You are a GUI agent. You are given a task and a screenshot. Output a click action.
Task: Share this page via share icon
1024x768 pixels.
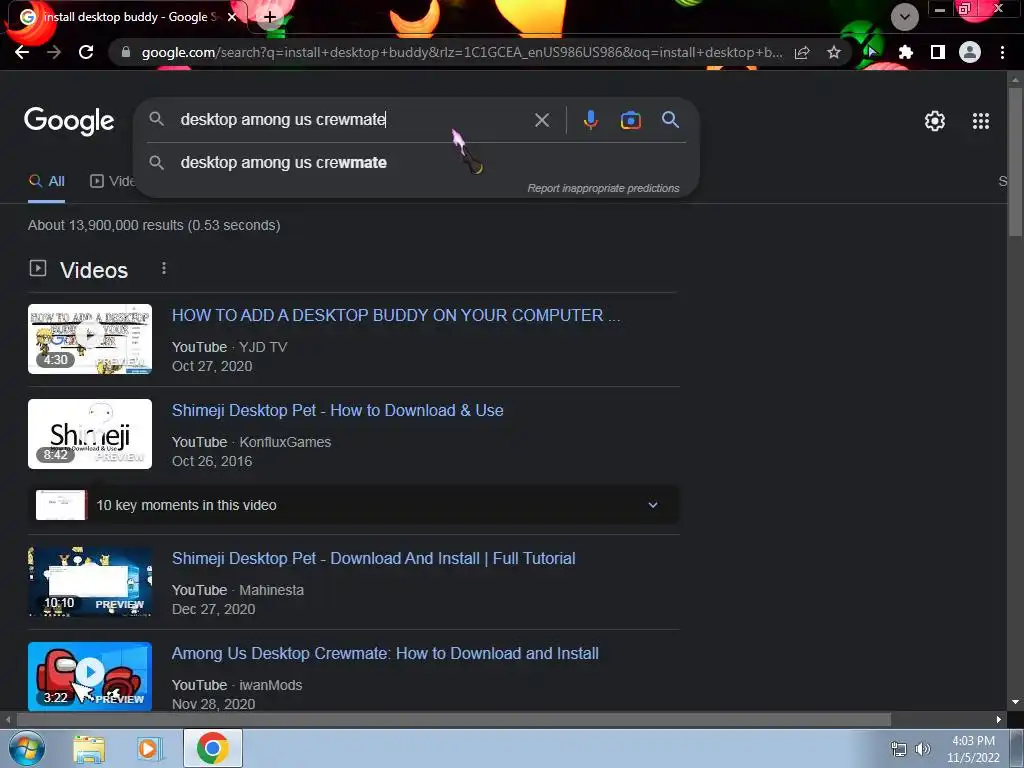pyautogui.click(x=802, y=52)
